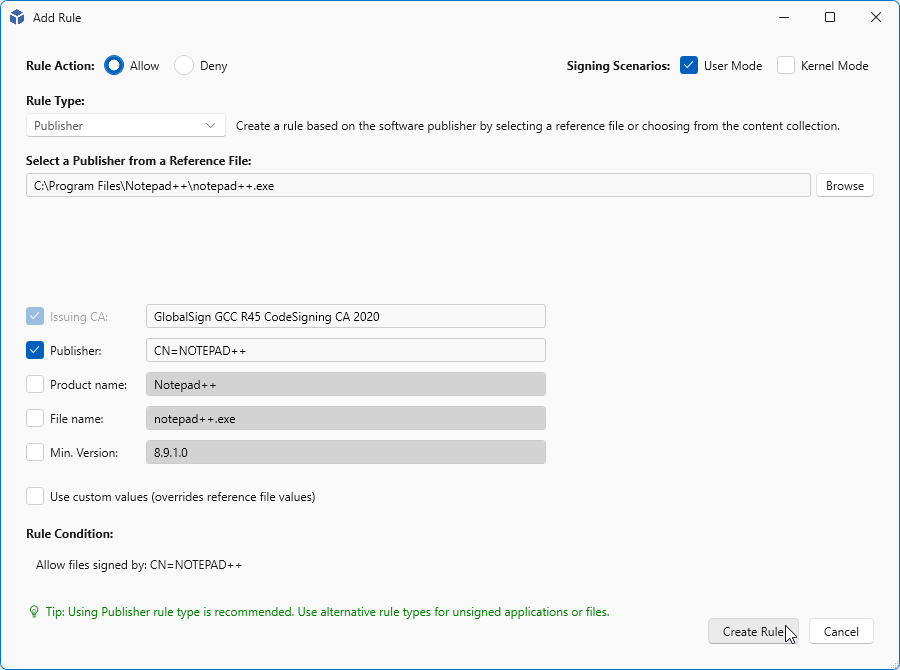Enable the File name checkbox
Screen dimensions: 900x670
pos(36,419)
